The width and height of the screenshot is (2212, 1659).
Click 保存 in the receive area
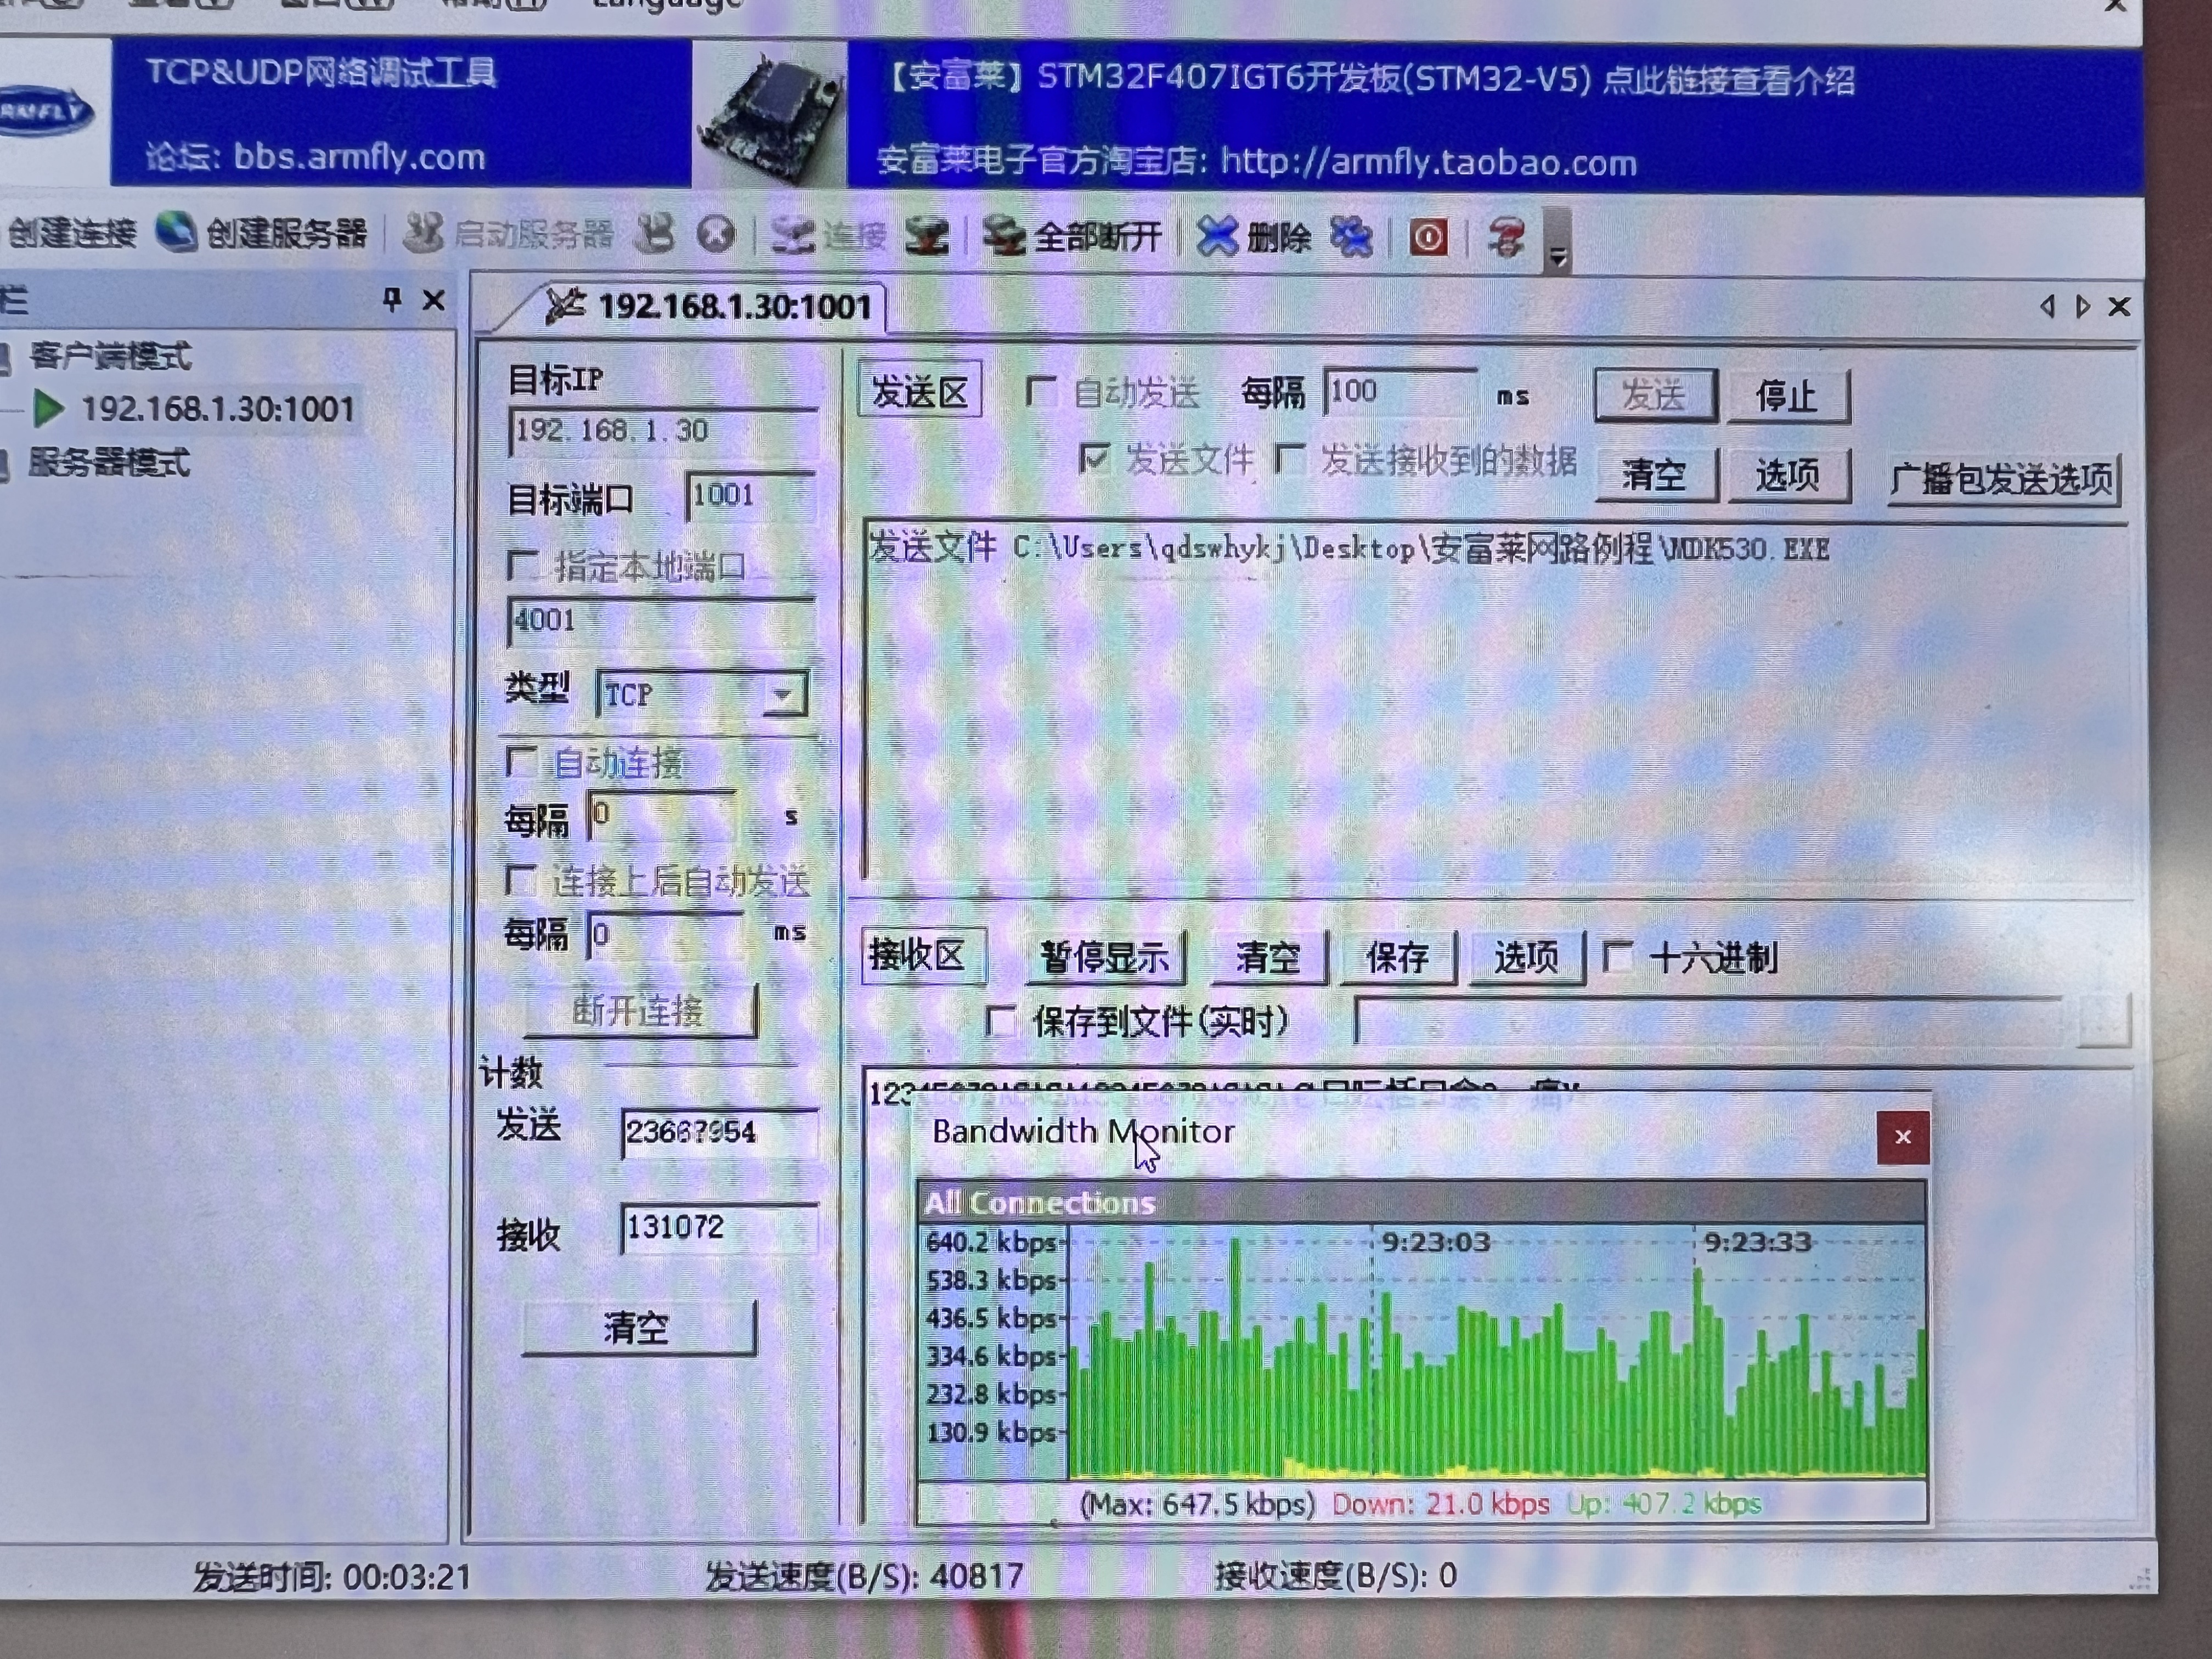1398,958
